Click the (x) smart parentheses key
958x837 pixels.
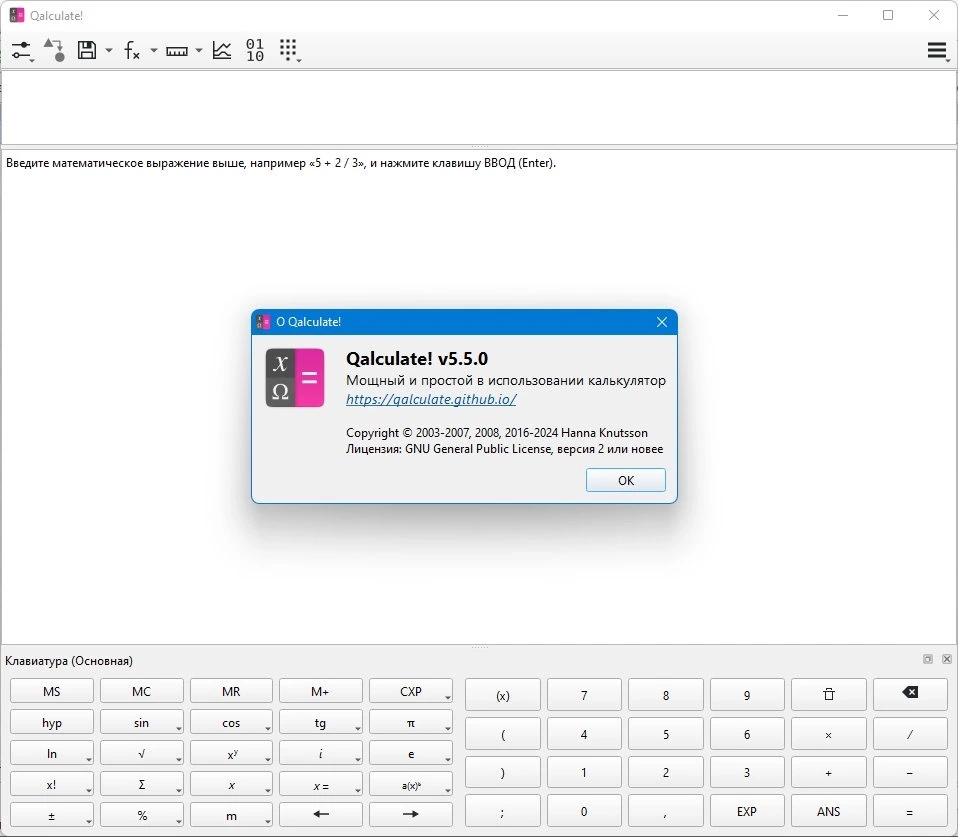[x=503, y=695]
